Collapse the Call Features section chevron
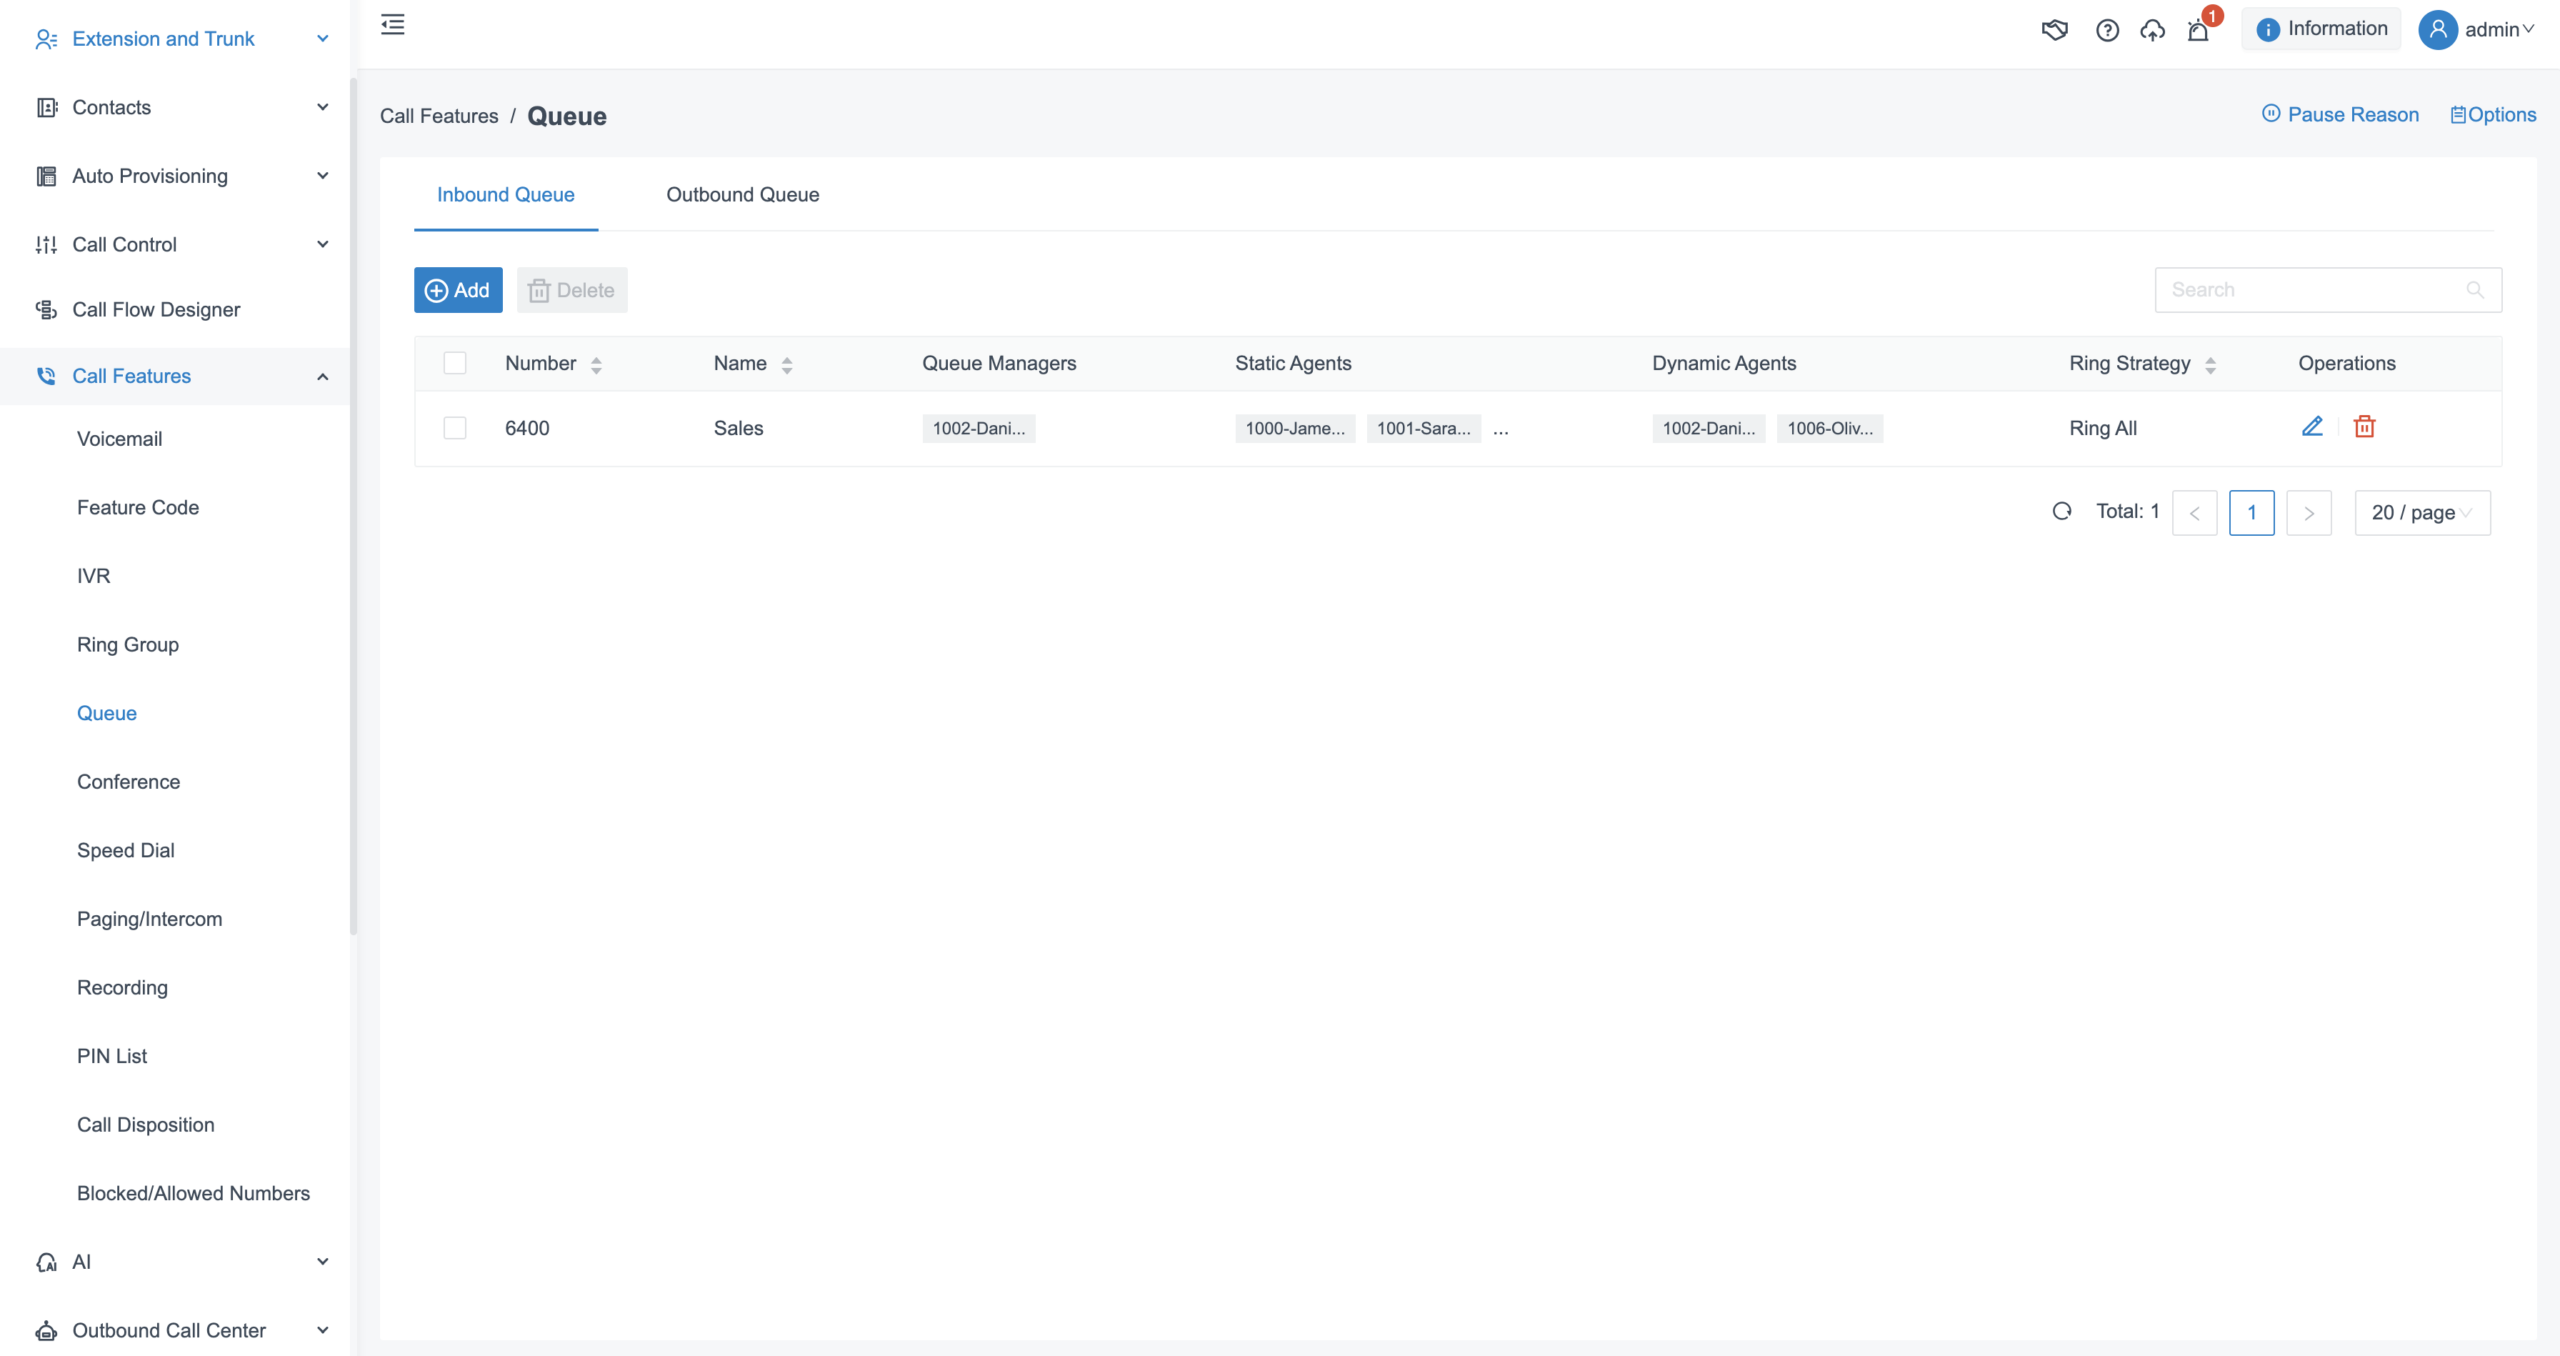The width and height of the screenshot is (2560, 1356). (322, 376)
